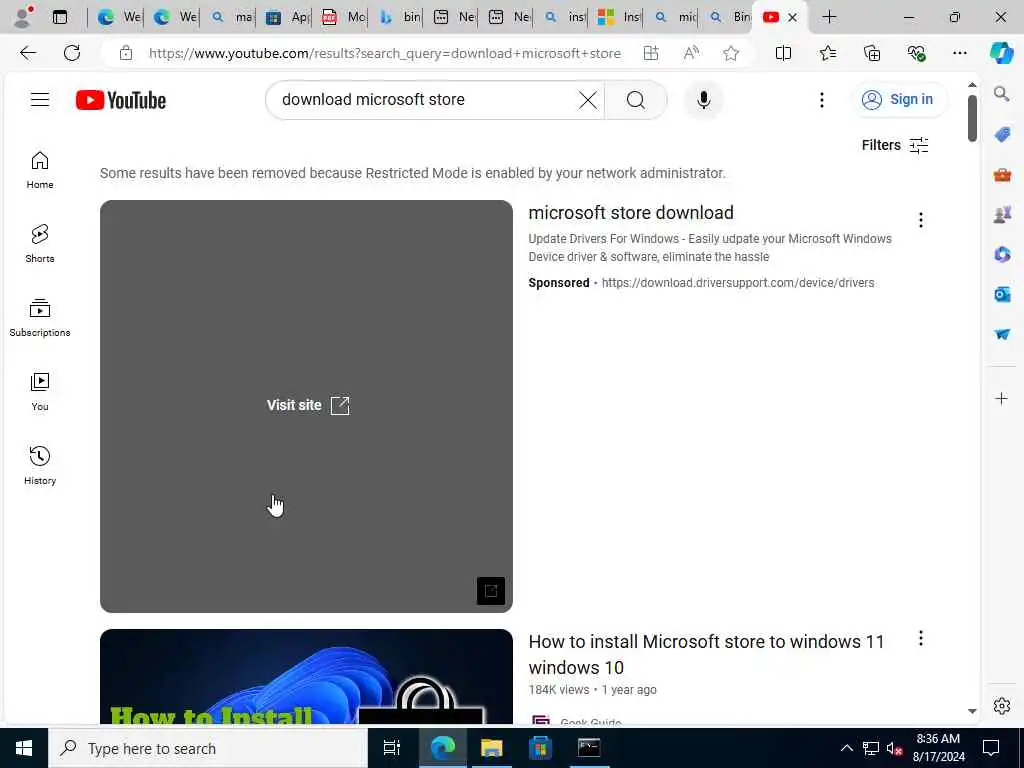The width and height of the screenshot is (1024, 768).
Task: Switch to the 'ma' search tab
Action: (232, 17)
